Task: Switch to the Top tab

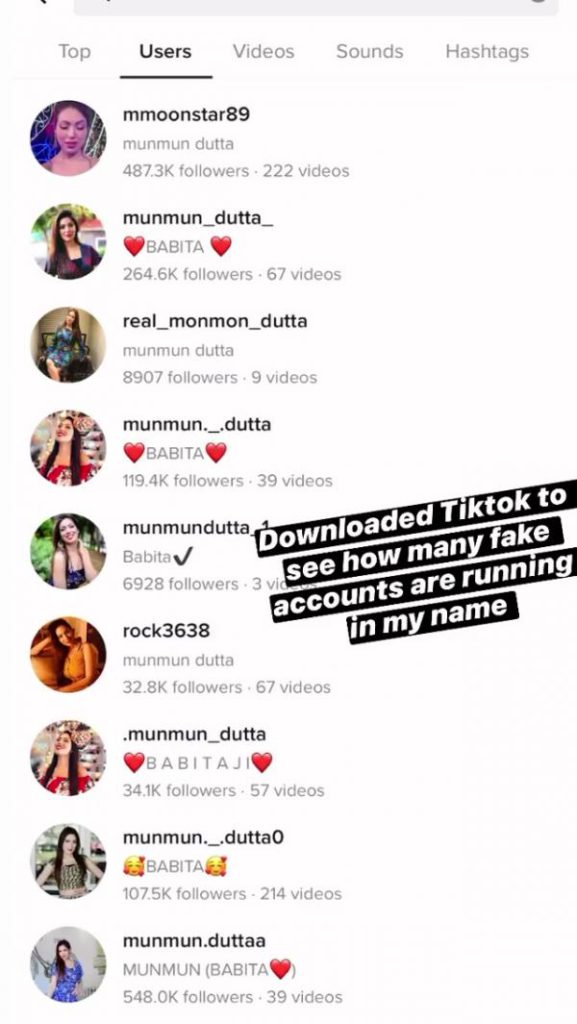Action: coord(74,52)
